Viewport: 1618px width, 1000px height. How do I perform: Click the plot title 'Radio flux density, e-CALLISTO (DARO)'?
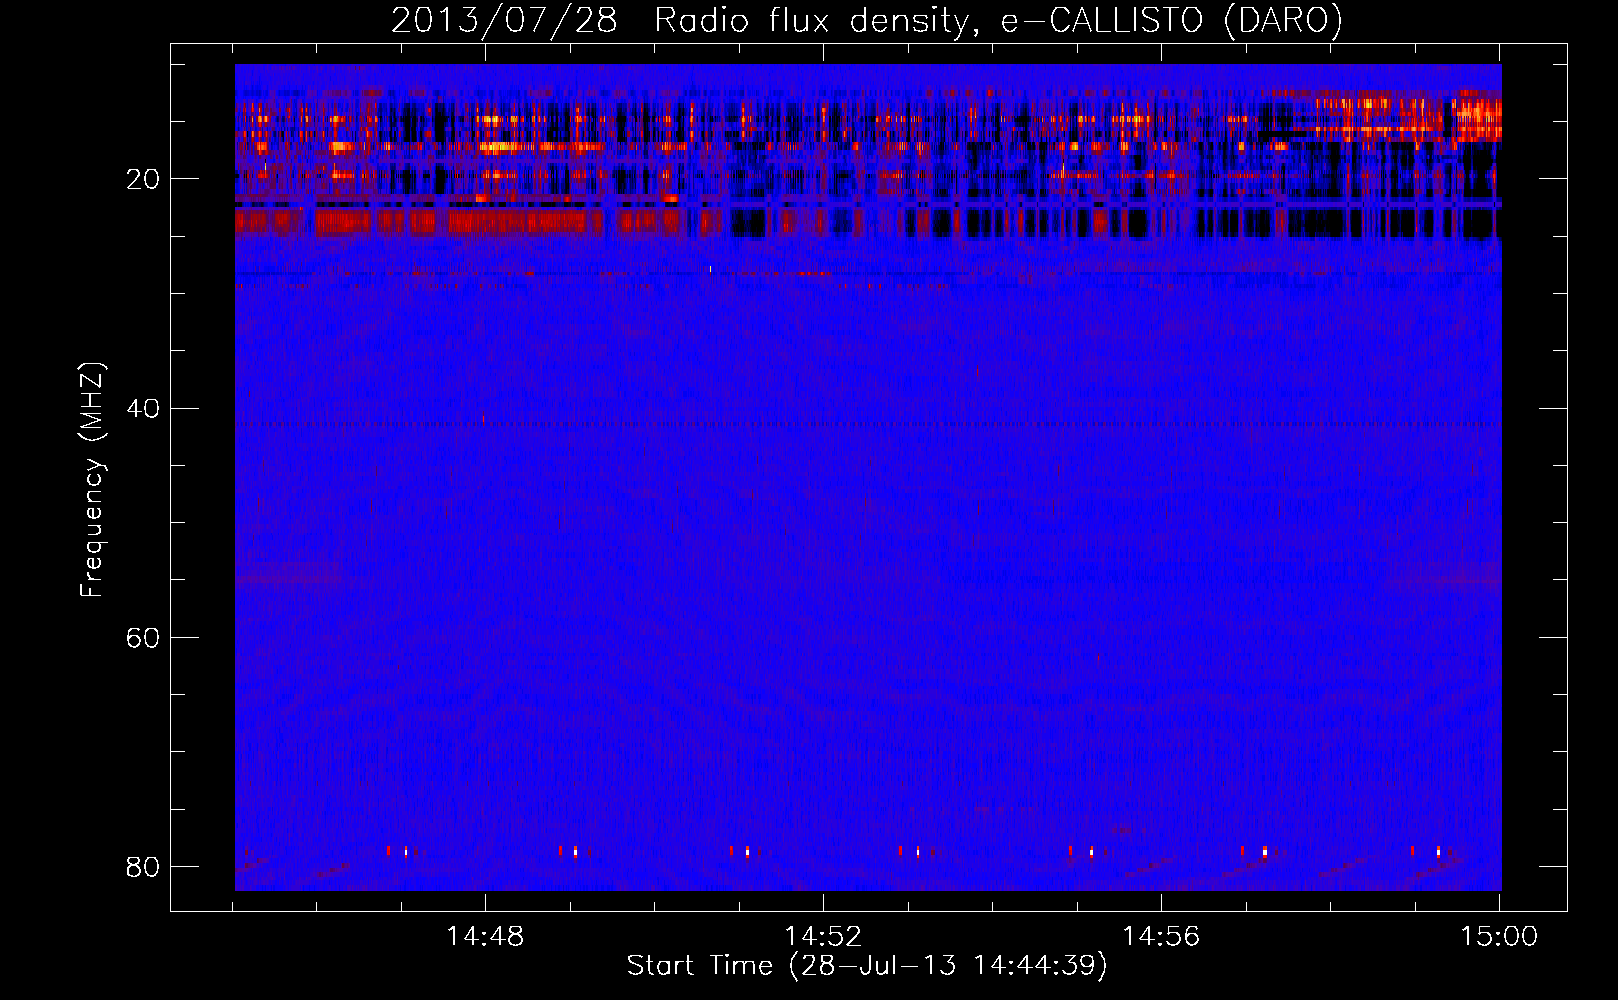[998, 20]
